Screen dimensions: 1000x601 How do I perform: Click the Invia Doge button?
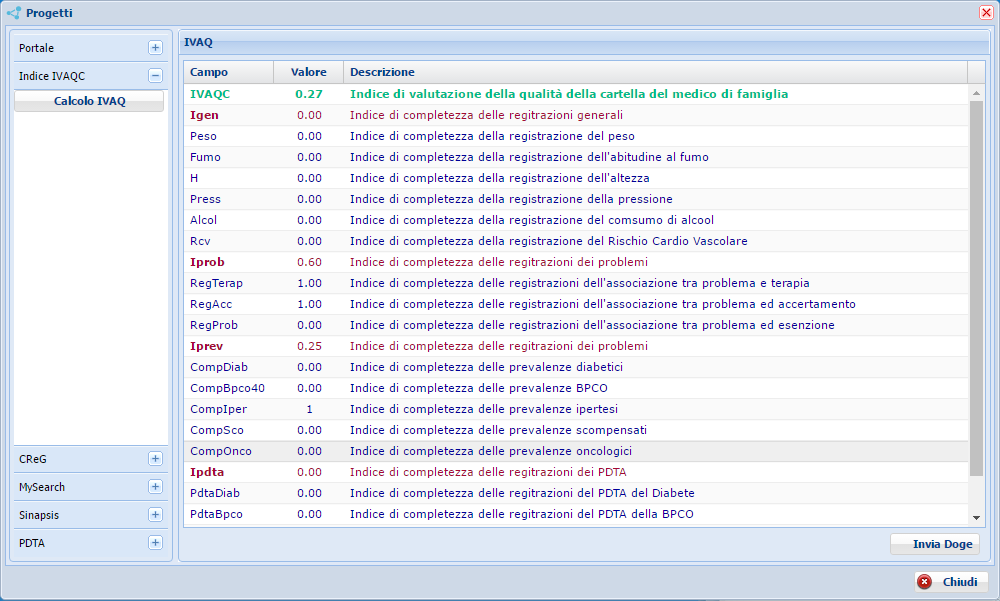click(x=935, y=544)
